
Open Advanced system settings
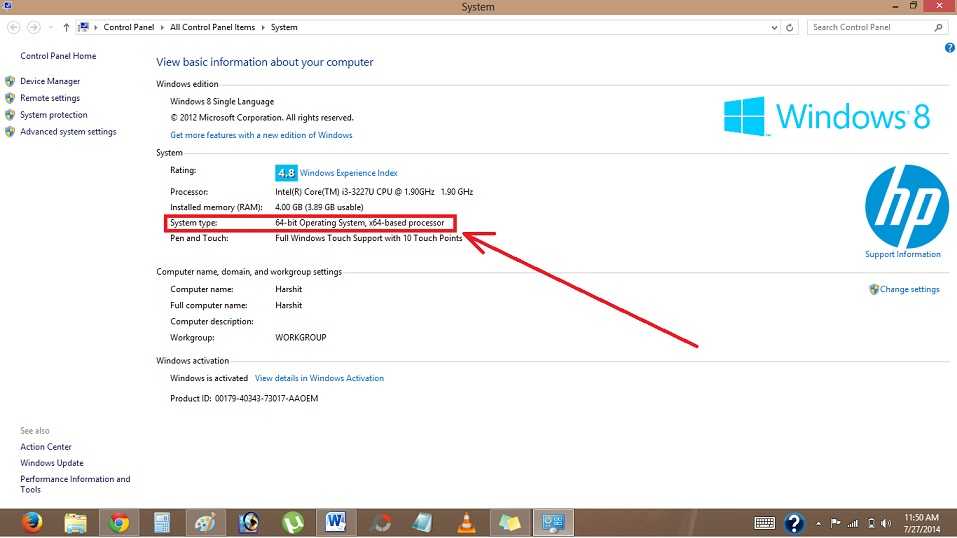click(x=68, y=131)
